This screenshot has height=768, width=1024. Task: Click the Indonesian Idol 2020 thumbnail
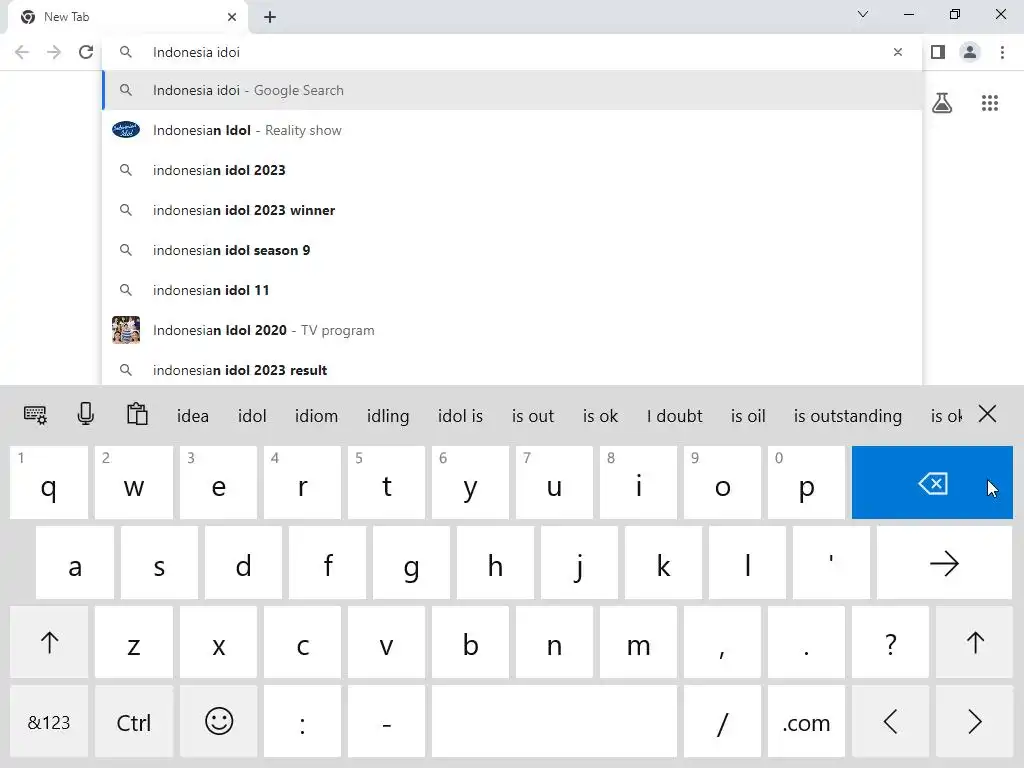[126, 330]
